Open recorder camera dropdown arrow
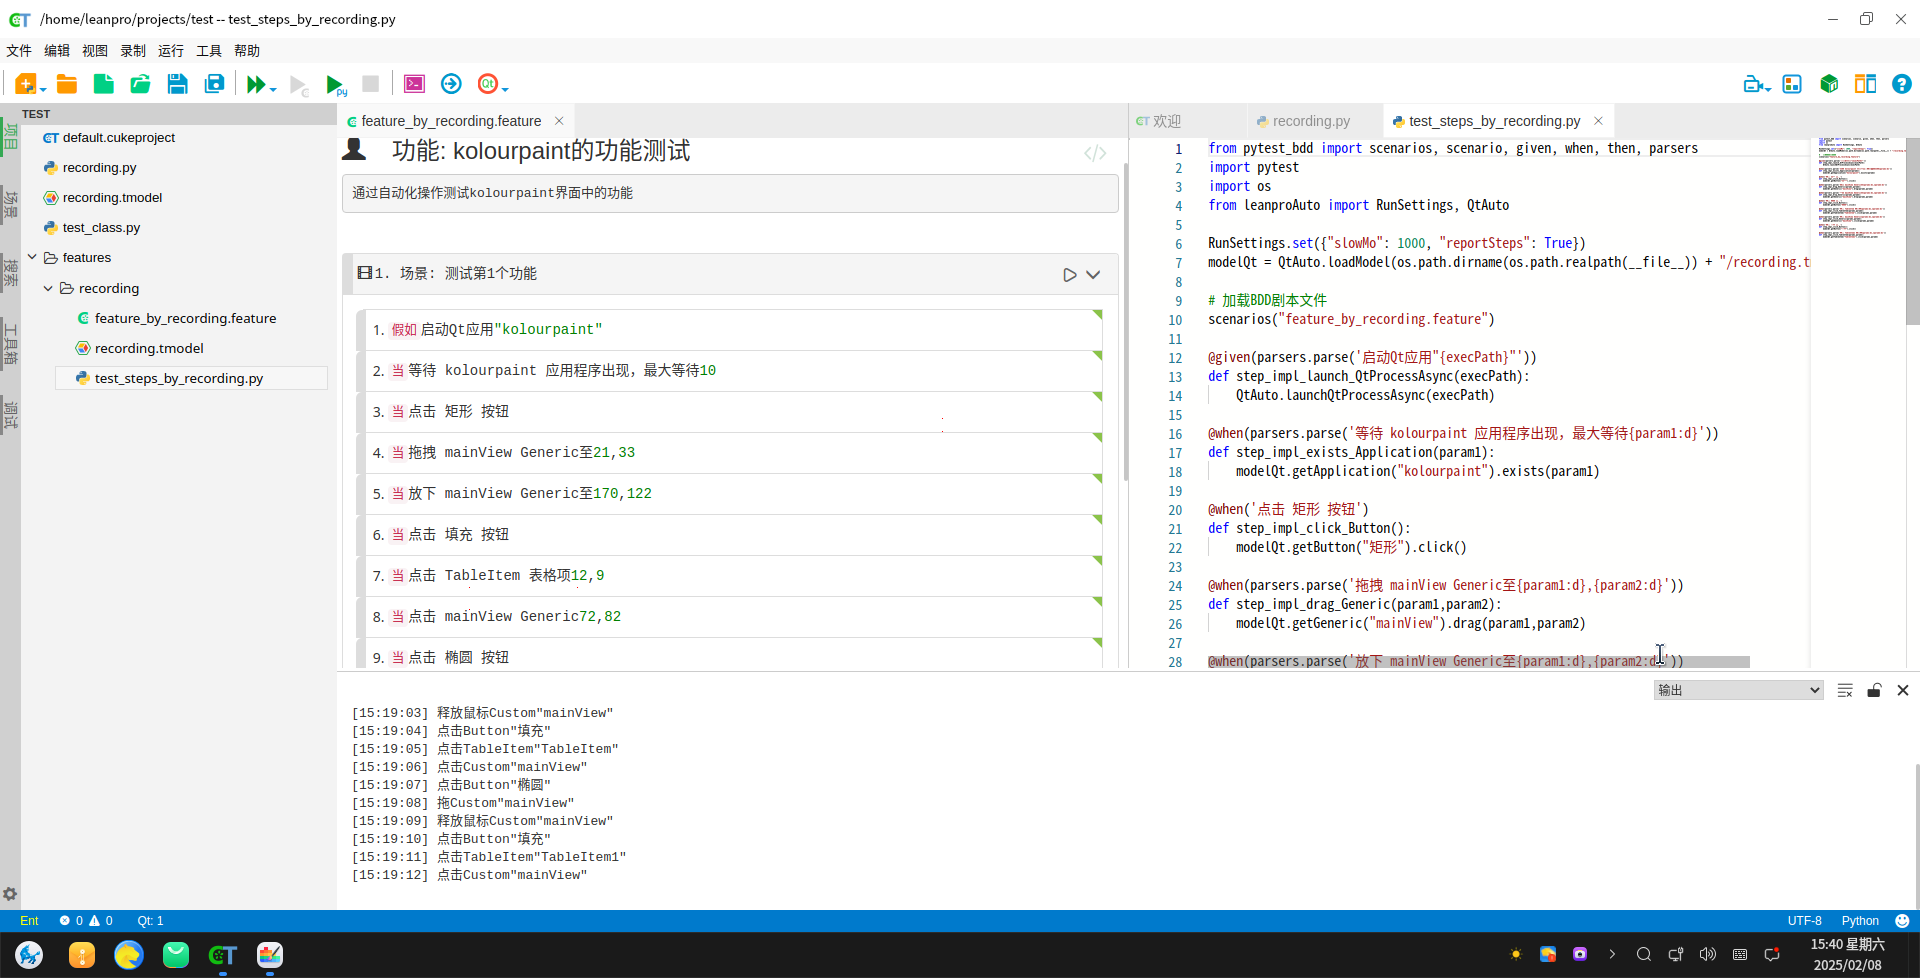The width and height of the screenshot is (1920, 978). pyautogui.click(x=1768, y=90)
